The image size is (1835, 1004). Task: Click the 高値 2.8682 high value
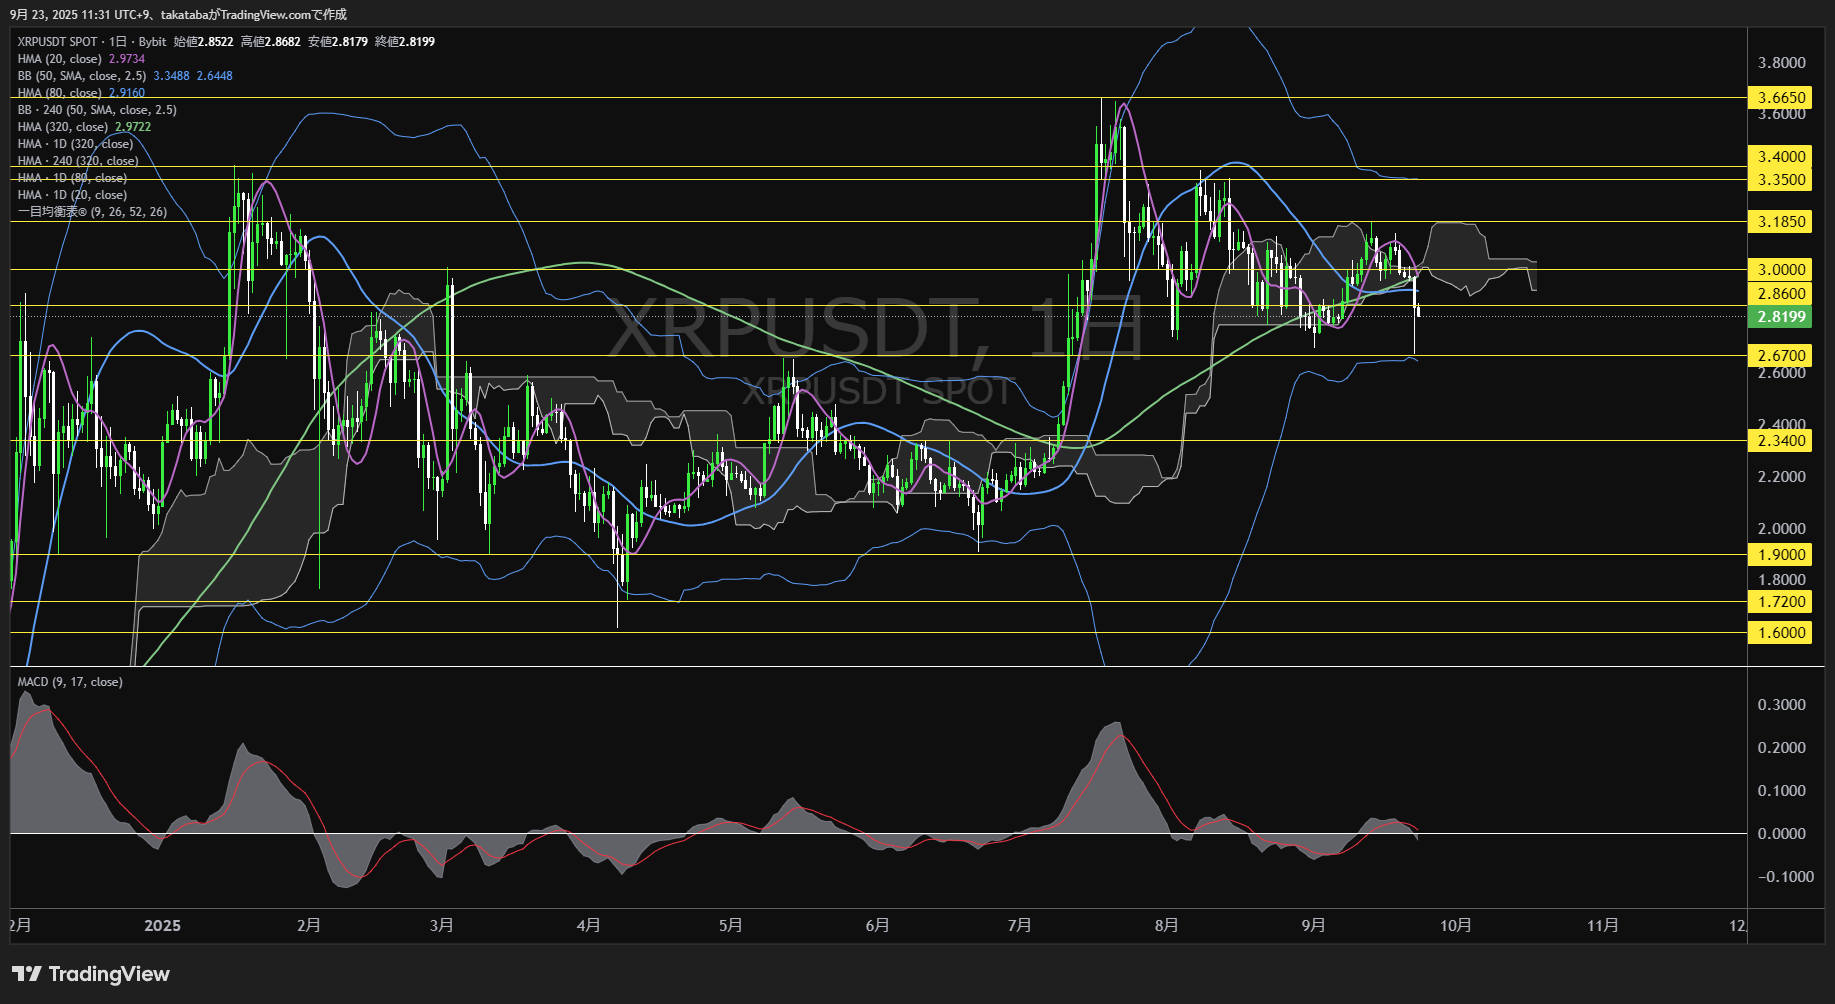pos(271,42)
